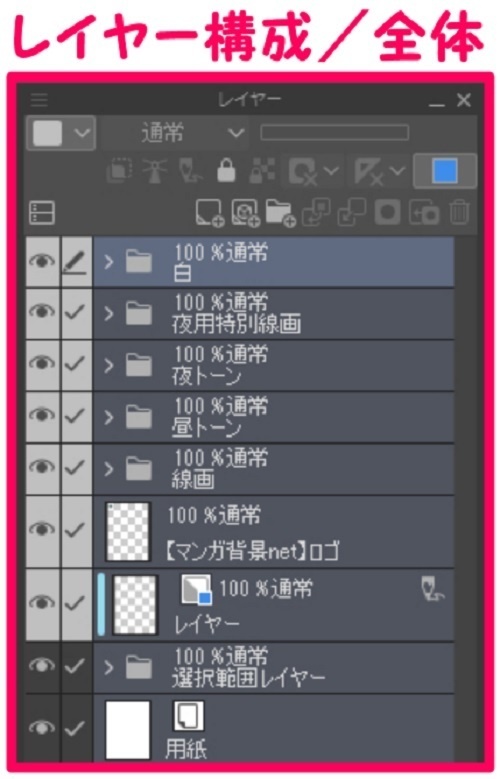
Task: Click the new vector layer icon
Action: click(245, 213)
